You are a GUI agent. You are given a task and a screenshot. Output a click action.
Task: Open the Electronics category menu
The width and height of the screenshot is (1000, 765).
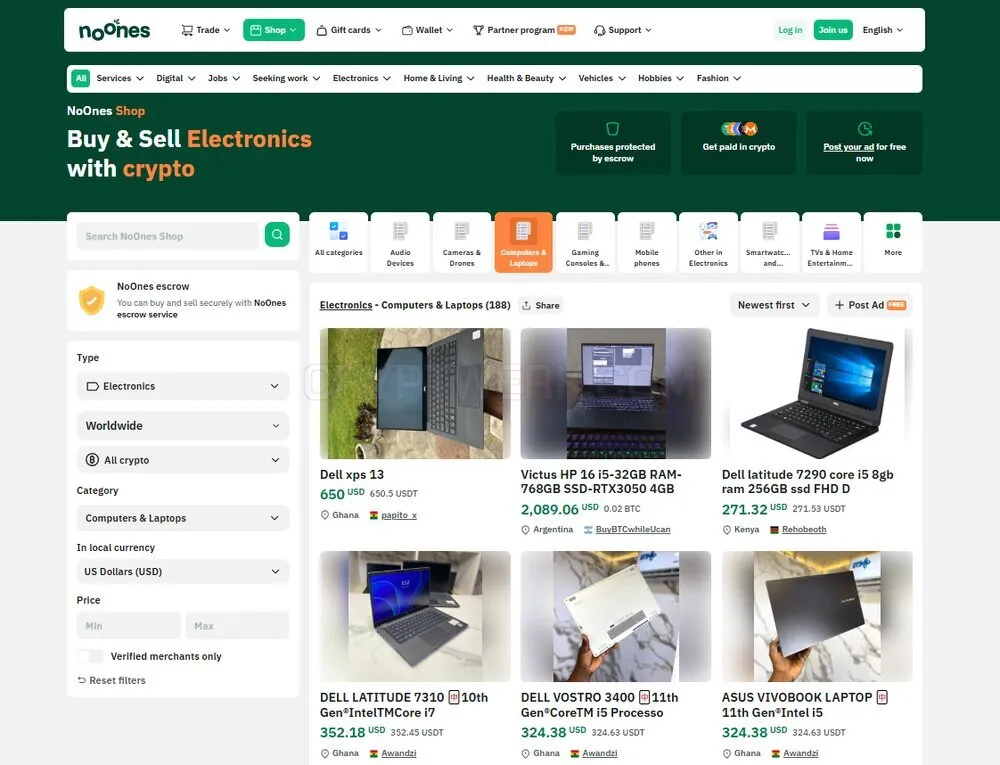362,78
